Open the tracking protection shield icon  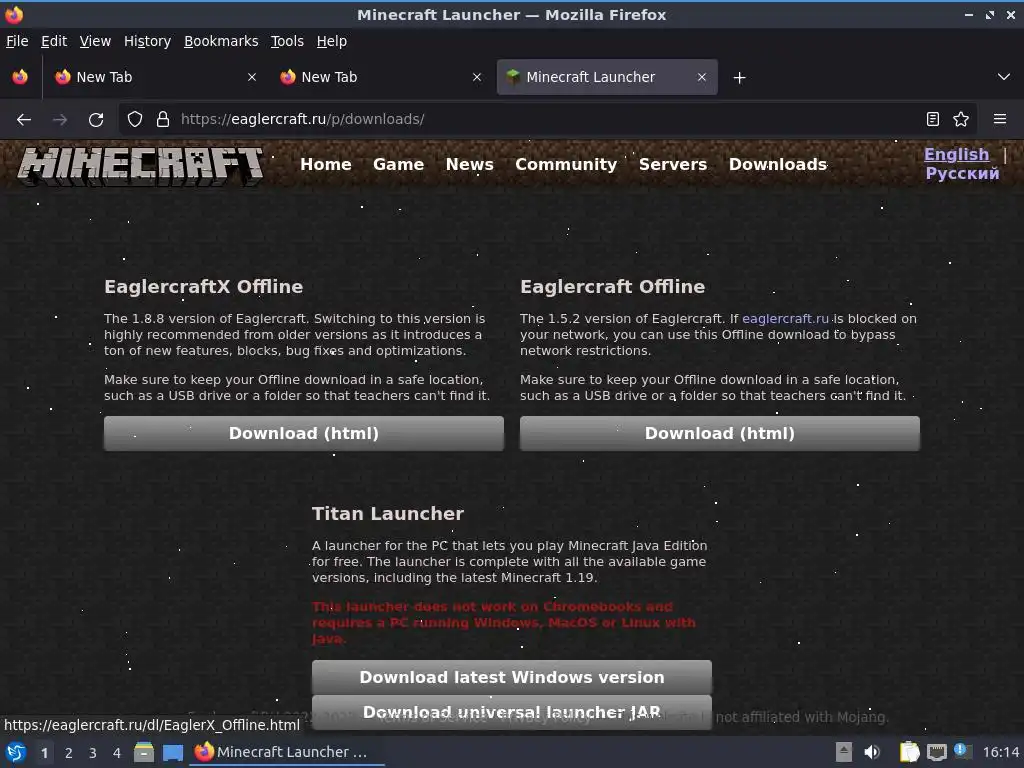[x=135, y=119]
